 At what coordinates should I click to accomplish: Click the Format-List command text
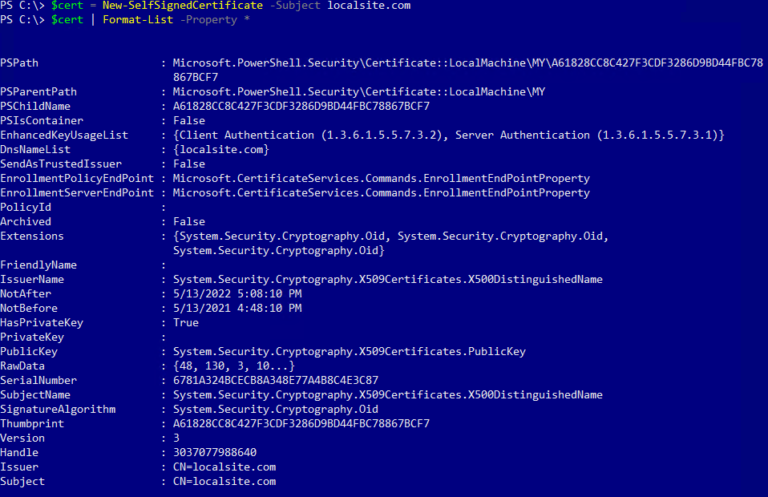(x=138, y=20)
